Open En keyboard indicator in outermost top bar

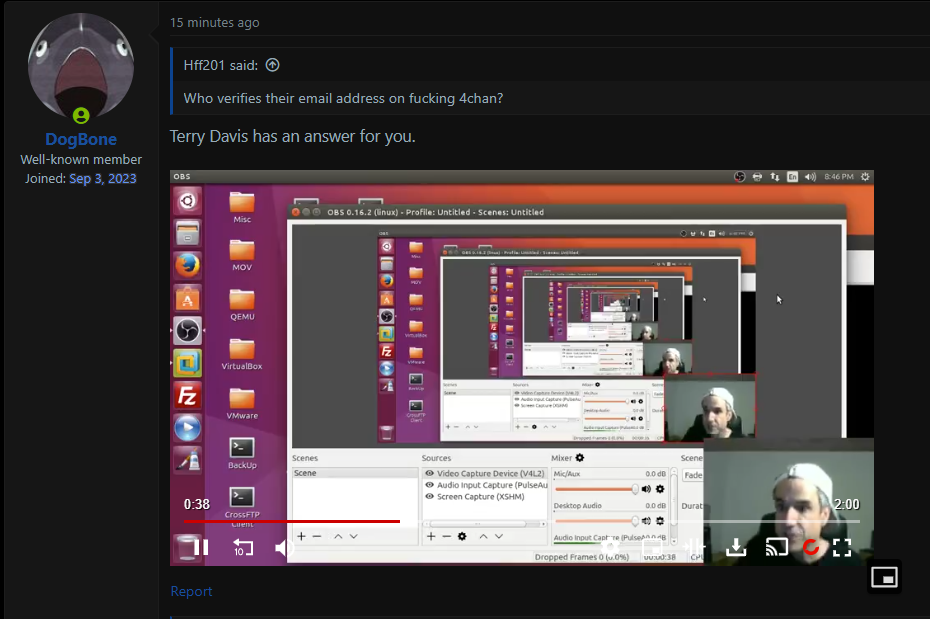click(792, 177)
